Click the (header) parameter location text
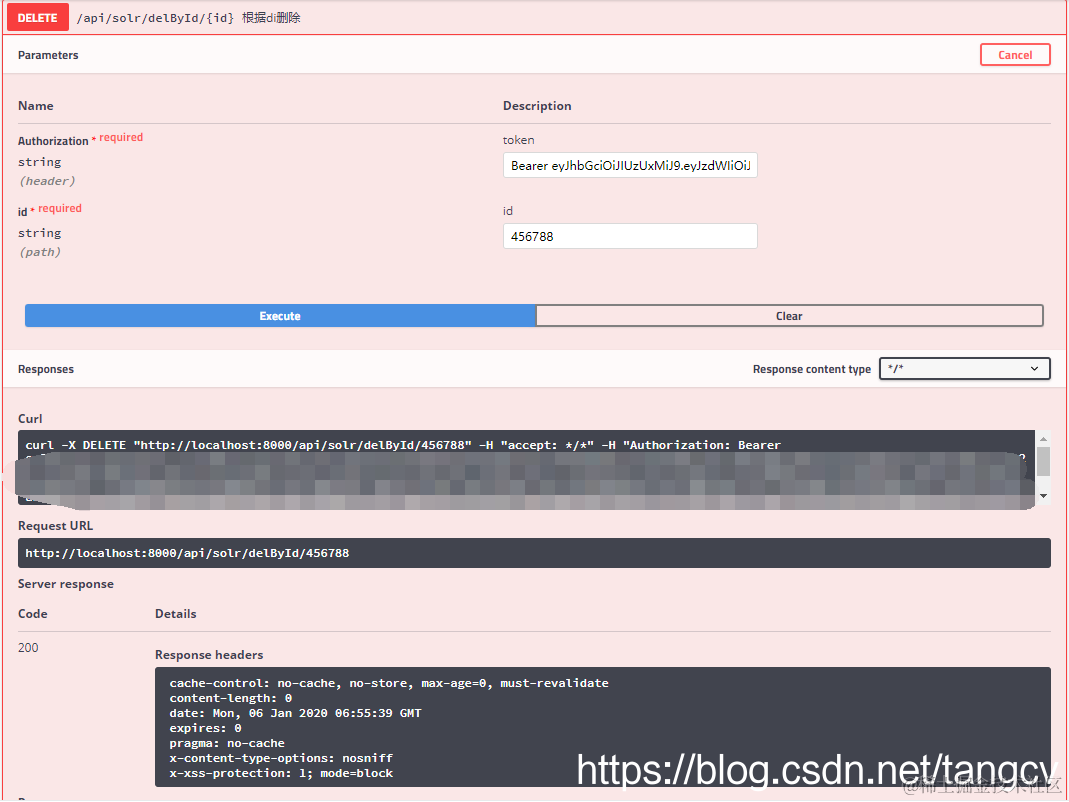 point(47,181)
